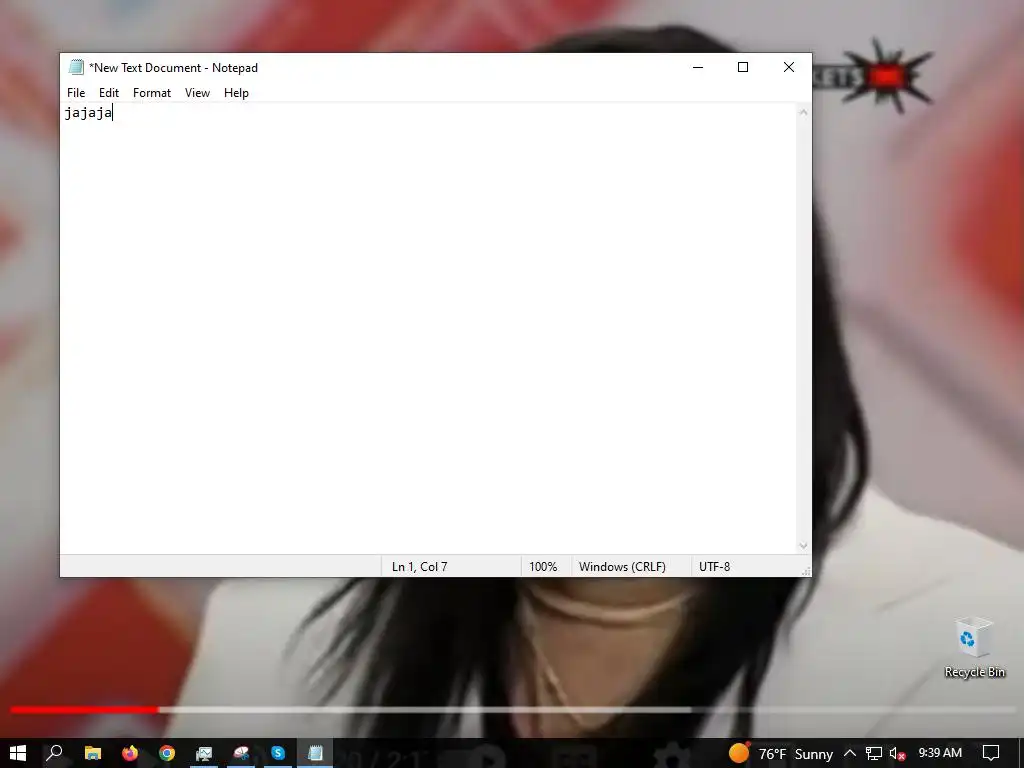1024x768 pixels.
Task: Open the taskbar icon between the monitor icon and Skype
Action: pos(241,753)
